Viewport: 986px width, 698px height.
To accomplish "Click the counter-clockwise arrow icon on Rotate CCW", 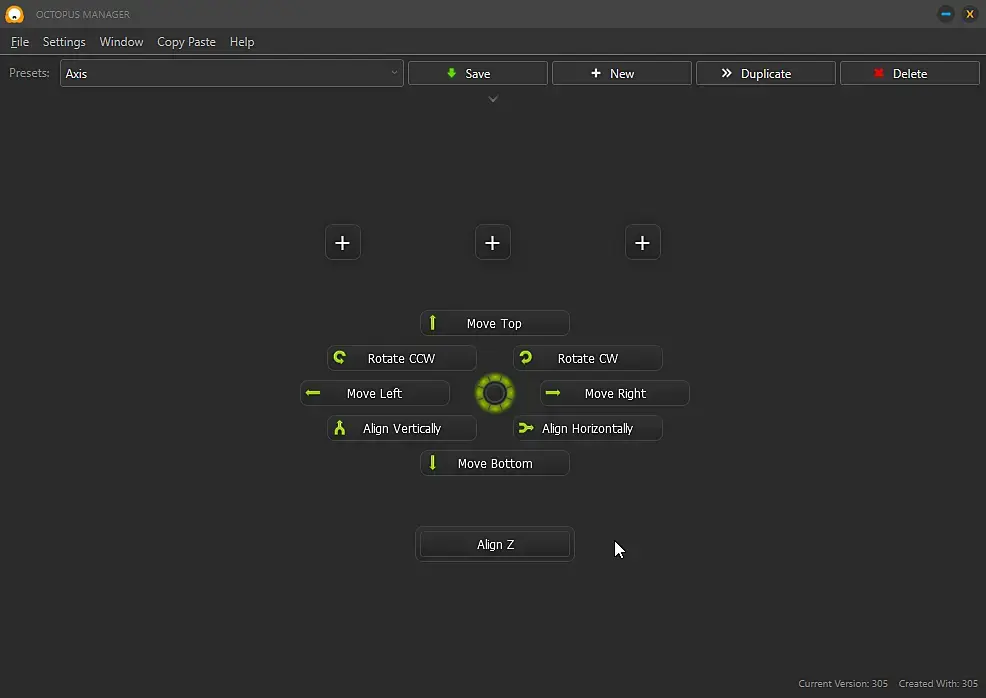I will point(340,358).
